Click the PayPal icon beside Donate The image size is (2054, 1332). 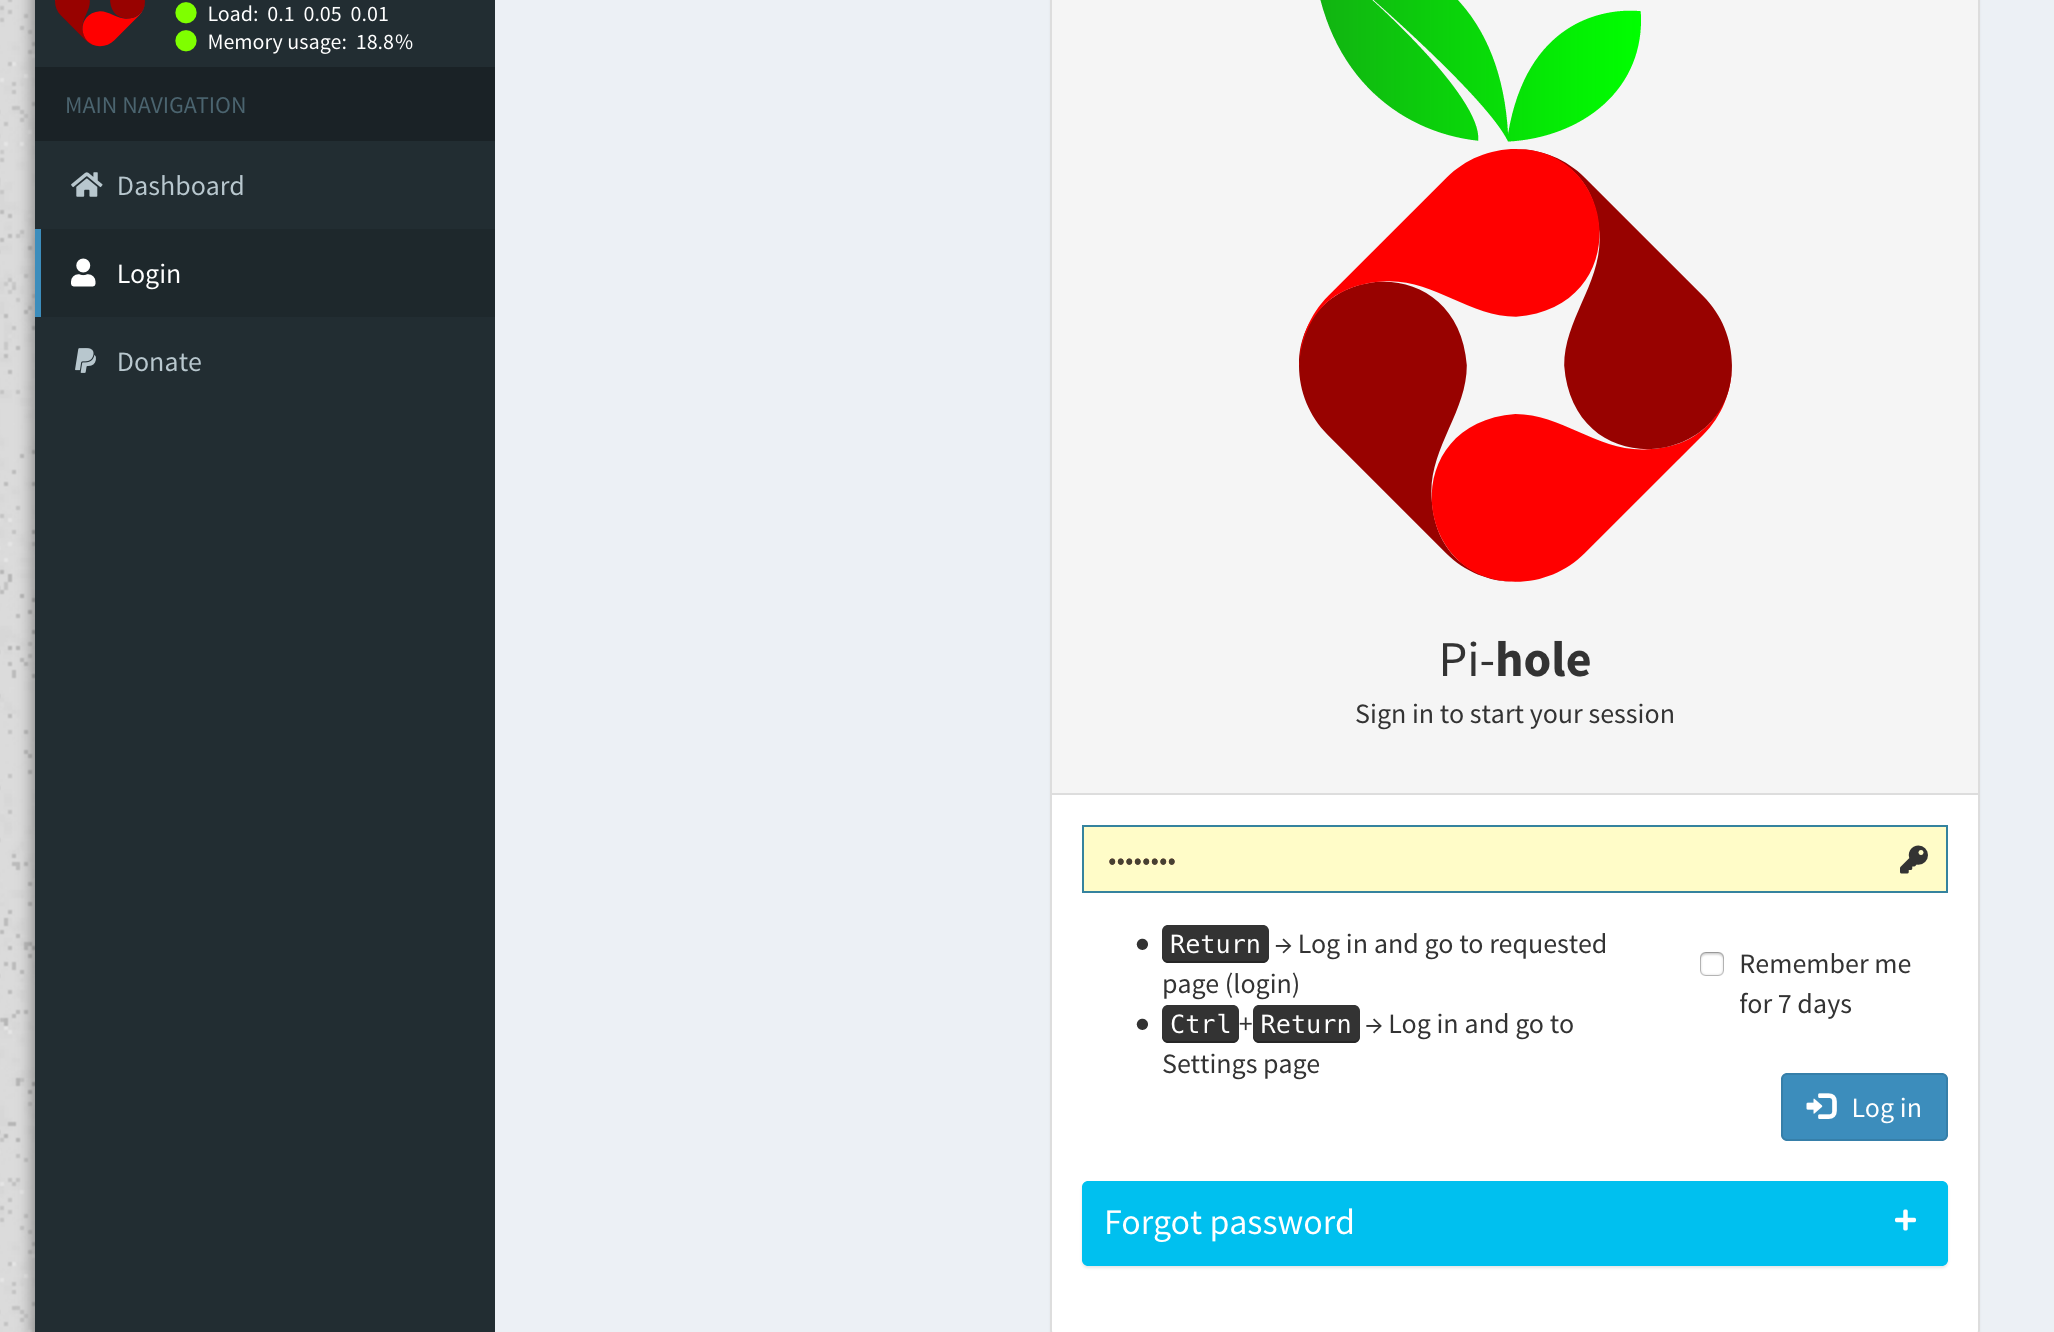coord(86,360)
